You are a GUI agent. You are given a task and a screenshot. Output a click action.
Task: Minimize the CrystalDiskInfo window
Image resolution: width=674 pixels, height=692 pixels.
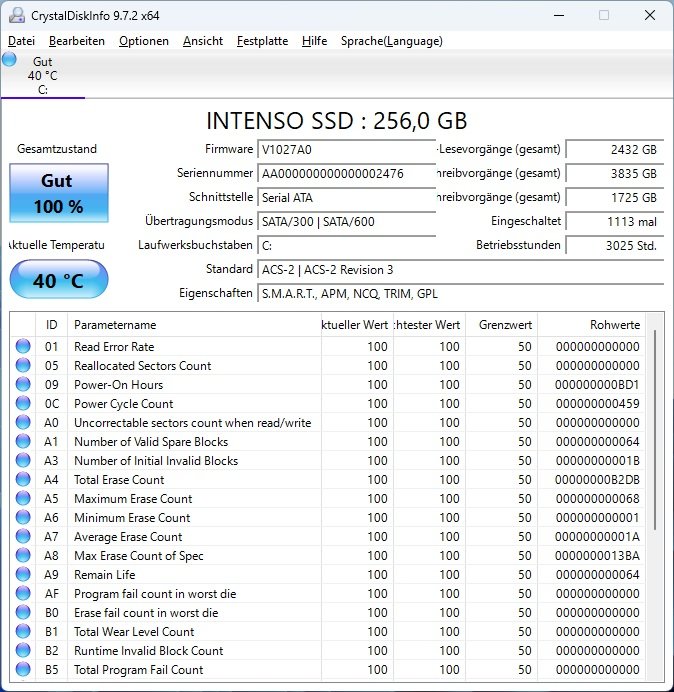click(559, 15)
